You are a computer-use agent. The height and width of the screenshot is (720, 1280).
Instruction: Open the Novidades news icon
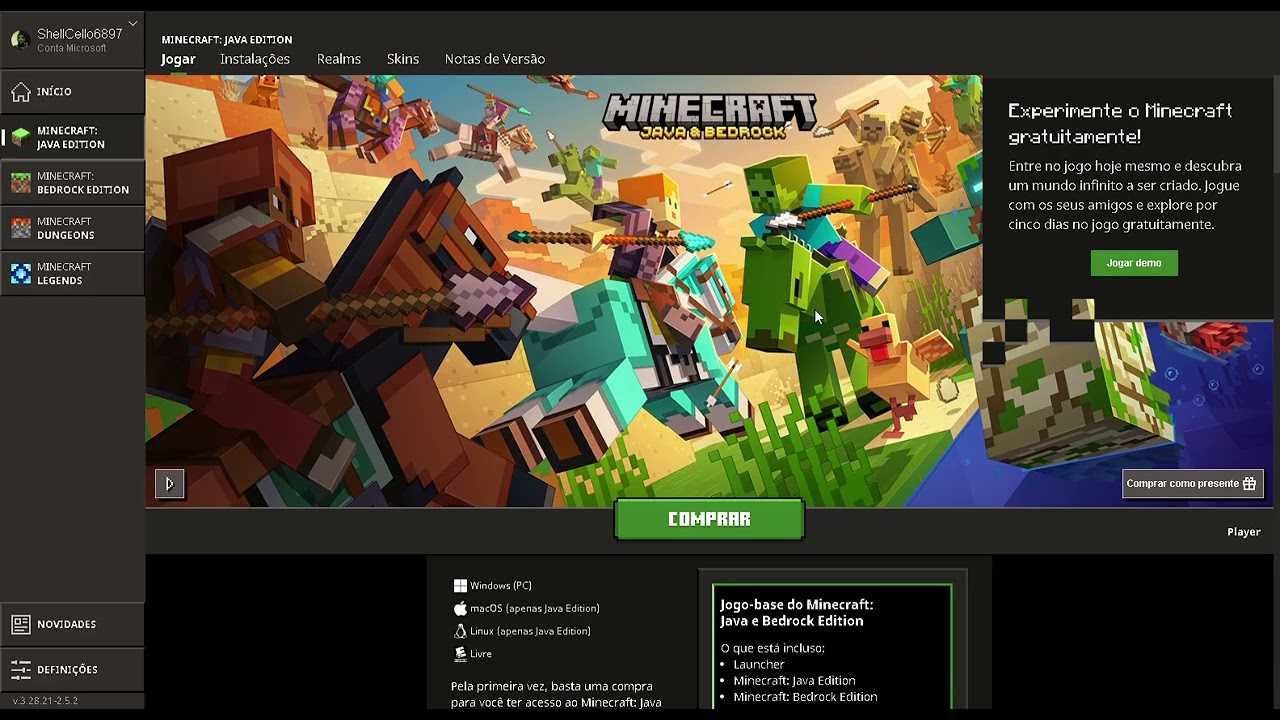21,624
